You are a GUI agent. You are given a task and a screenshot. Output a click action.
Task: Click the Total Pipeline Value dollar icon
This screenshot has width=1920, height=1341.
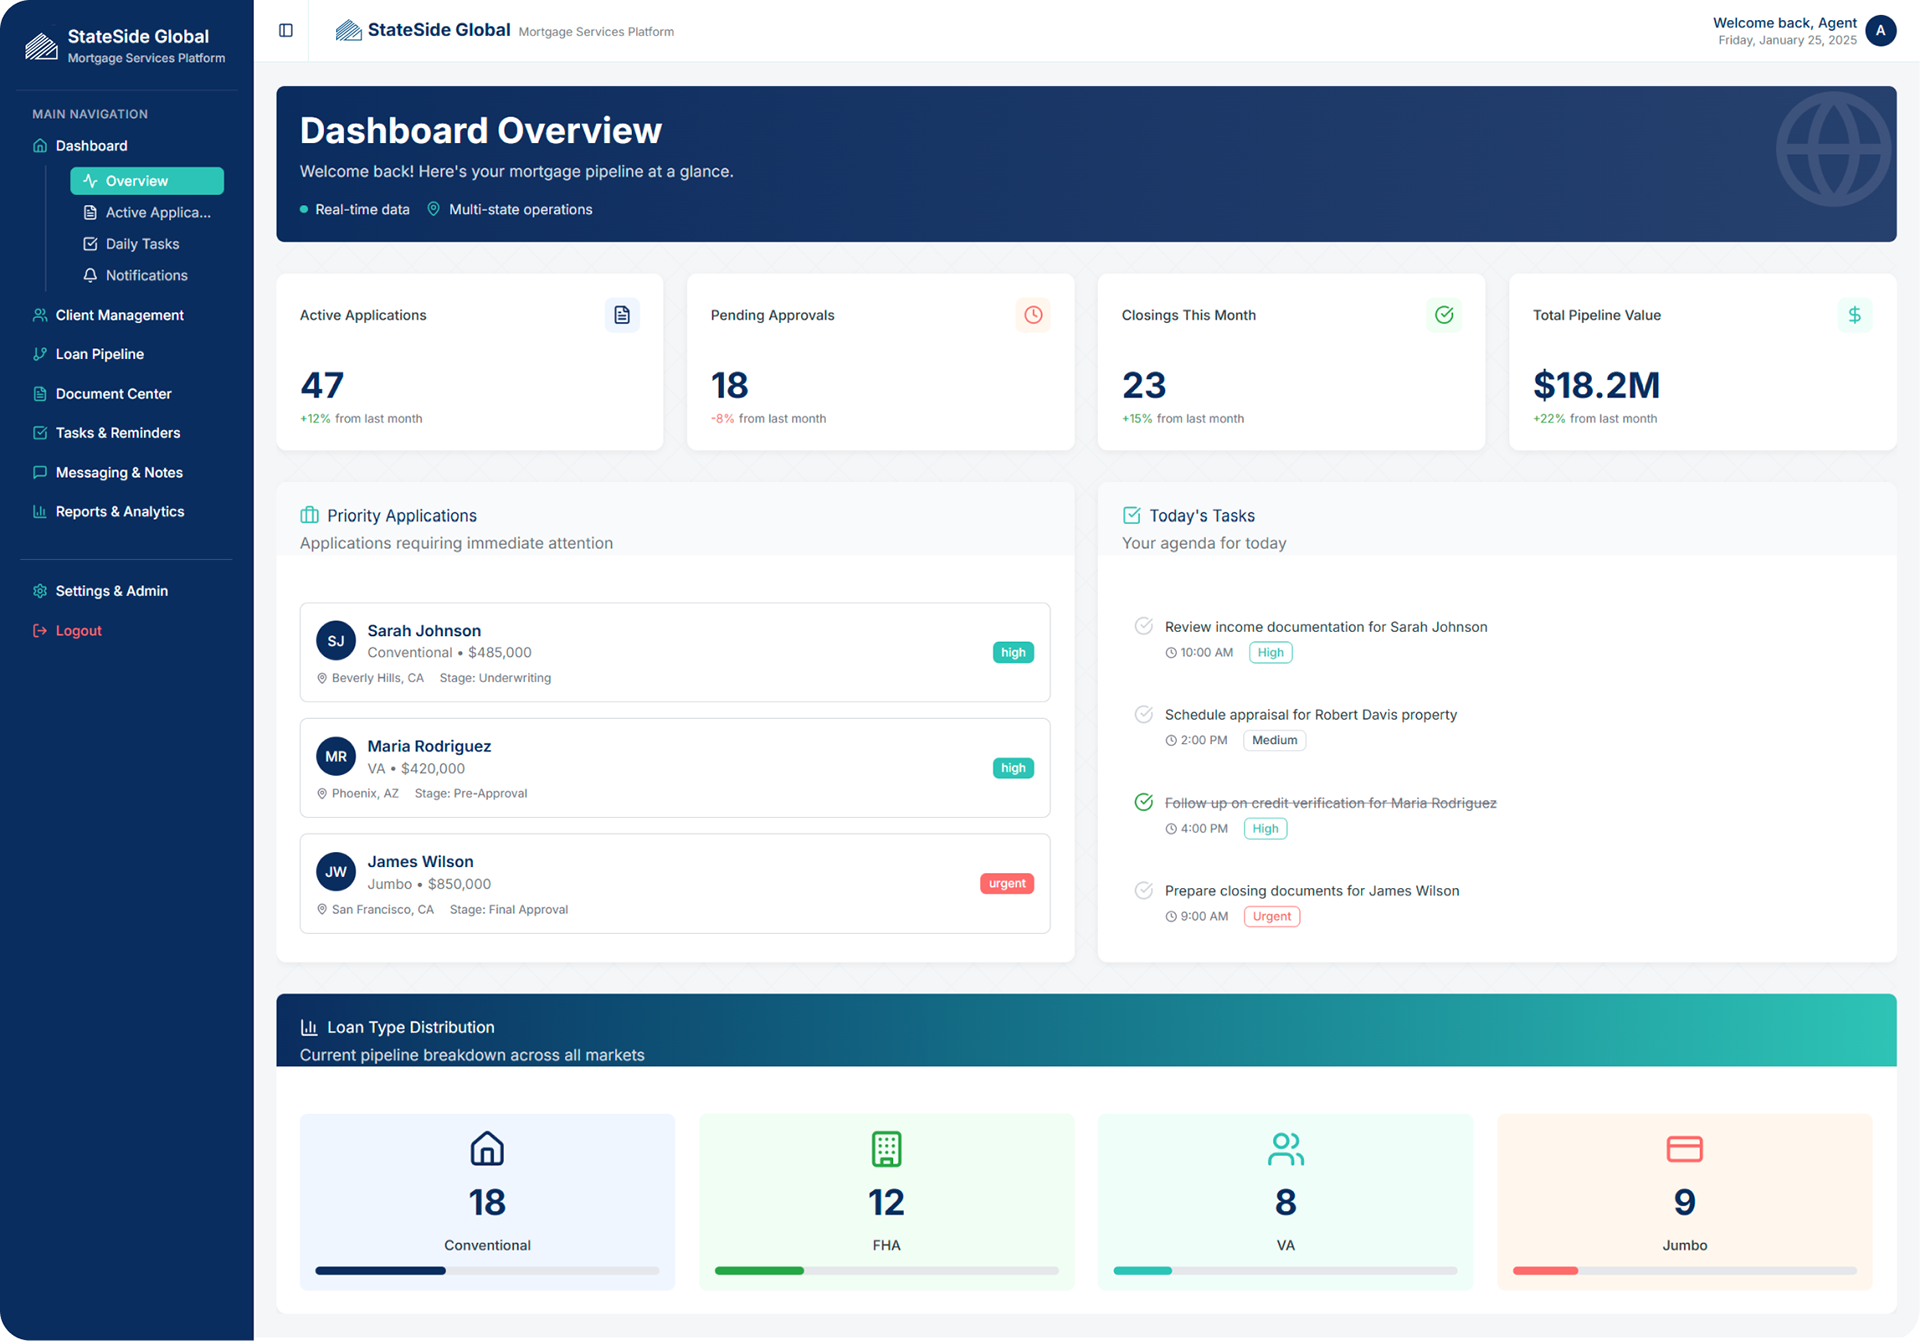pos(1854,315)
